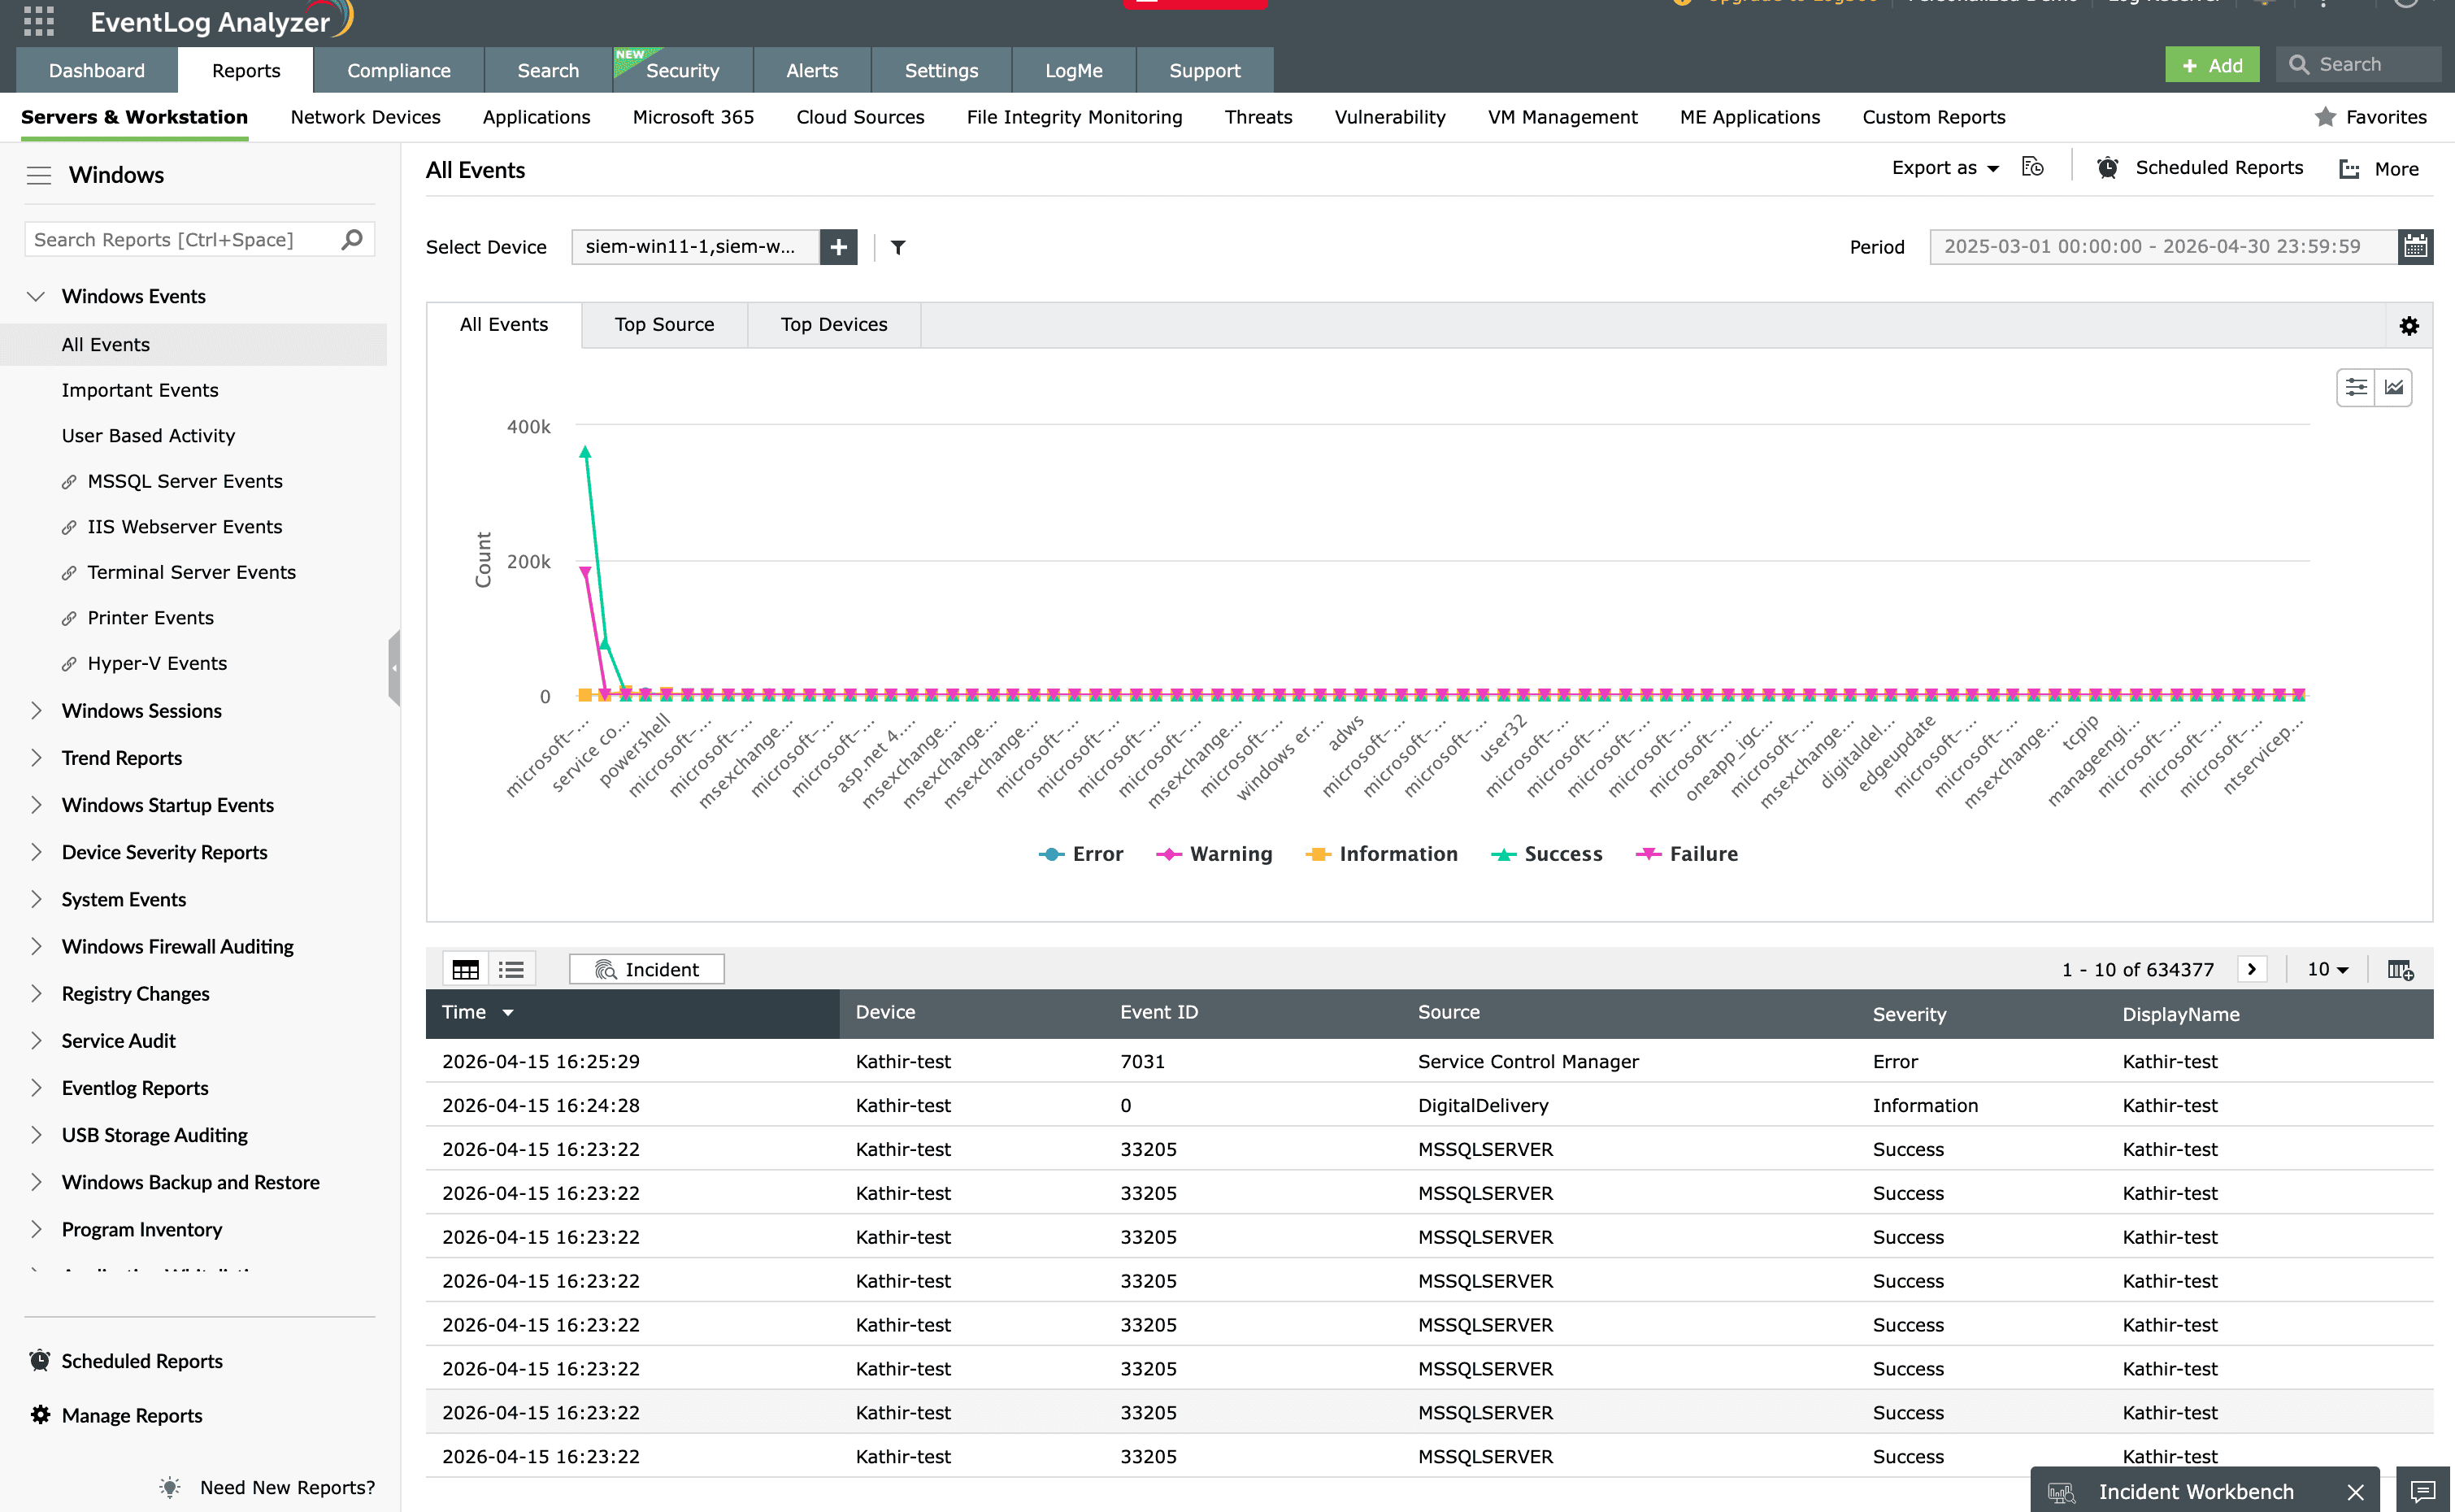The height and width of the screenshot is (1512, 2455).
Task: Click Service Control Manager source cell
Action: pos(1528,1061)
